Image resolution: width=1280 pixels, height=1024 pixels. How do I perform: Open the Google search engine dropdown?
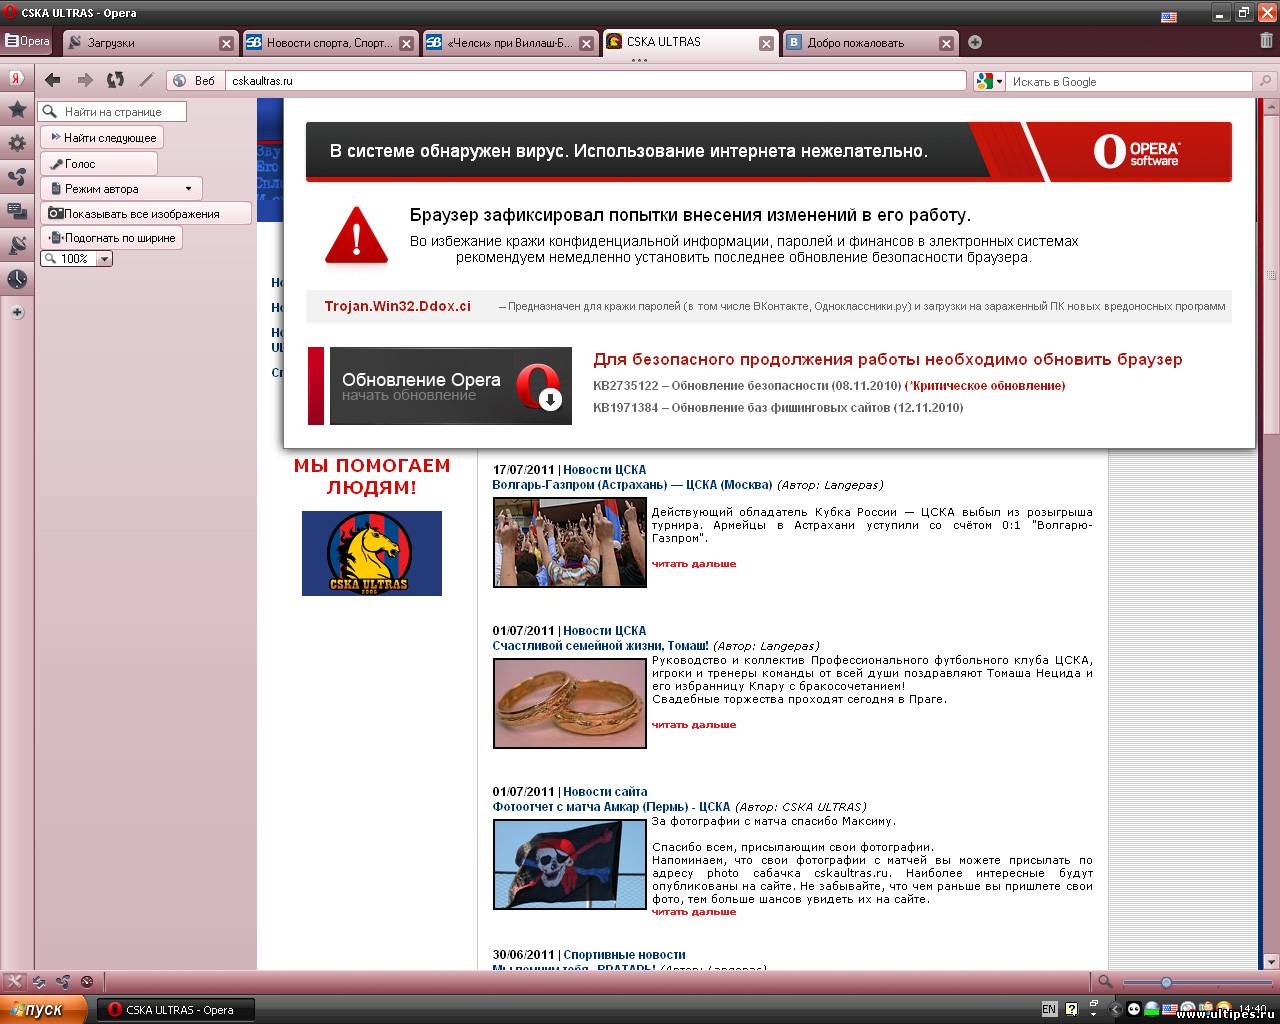(x=989, y=82)
